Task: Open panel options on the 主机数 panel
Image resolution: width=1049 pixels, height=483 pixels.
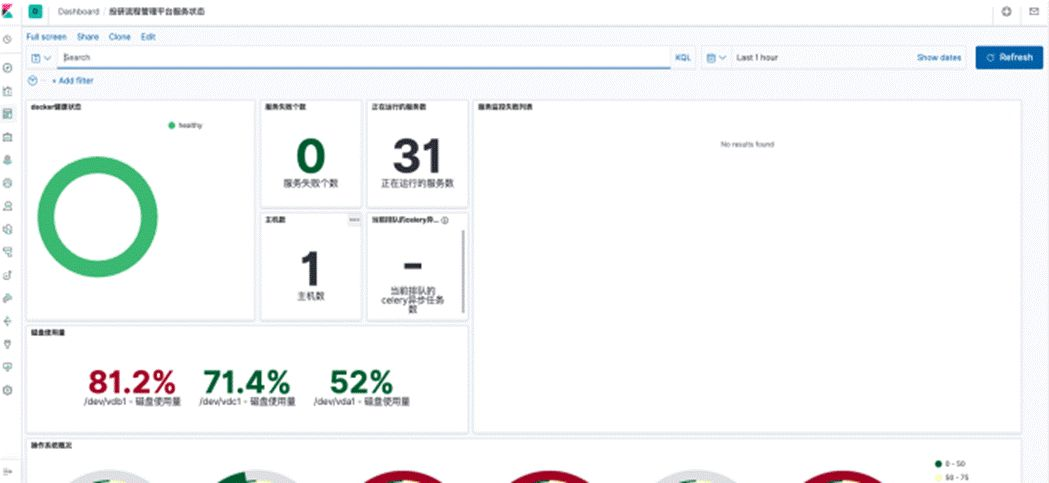Action: [x=354, y=220]
